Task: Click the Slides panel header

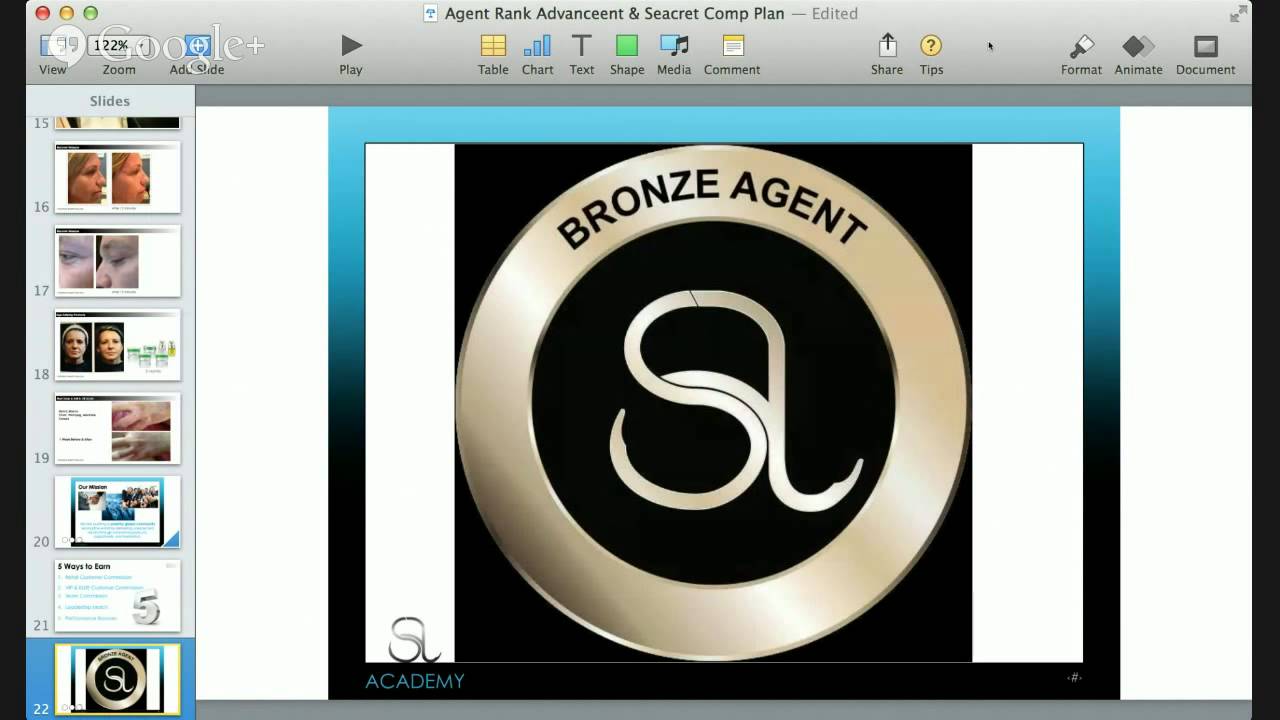Action: 110,101
